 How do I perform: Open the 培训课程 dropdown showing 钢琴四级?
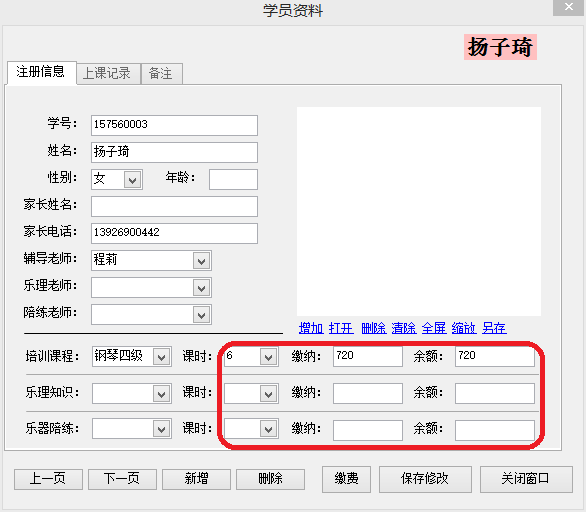tap(161, 357)
